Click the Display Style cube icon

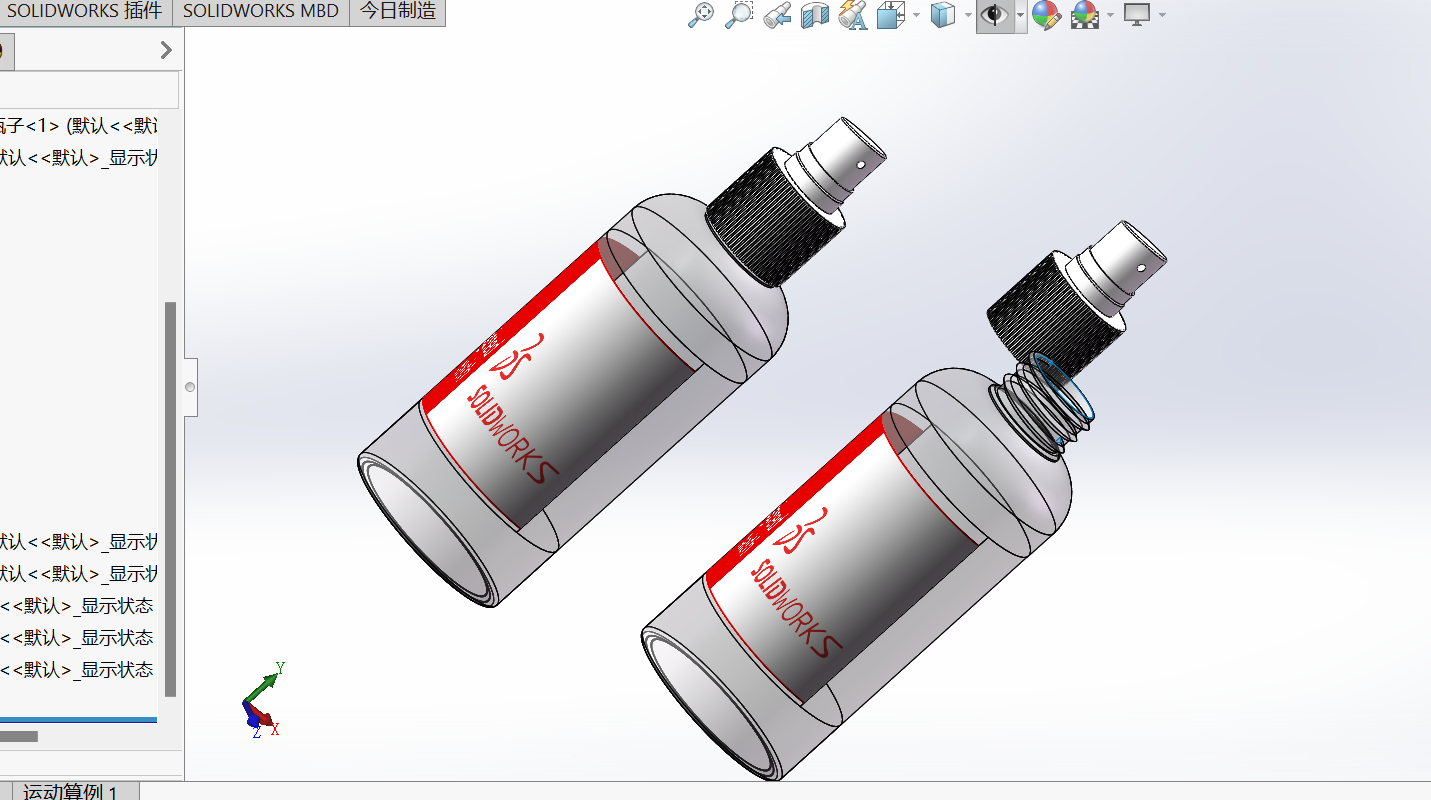click(x=942, y=15)
